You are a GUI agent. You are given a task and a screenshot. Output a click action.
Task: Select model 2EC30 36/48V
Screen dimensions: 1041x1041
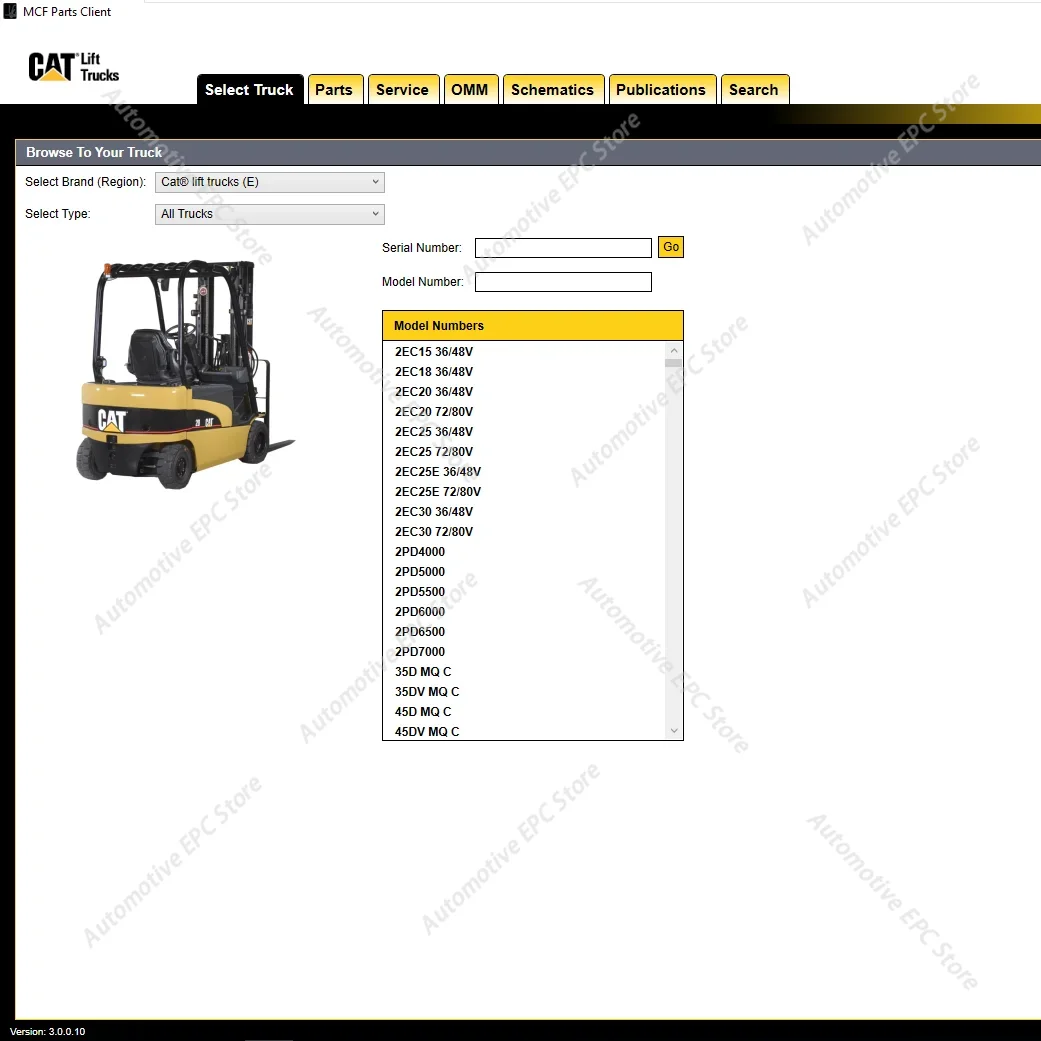[434, 512]
